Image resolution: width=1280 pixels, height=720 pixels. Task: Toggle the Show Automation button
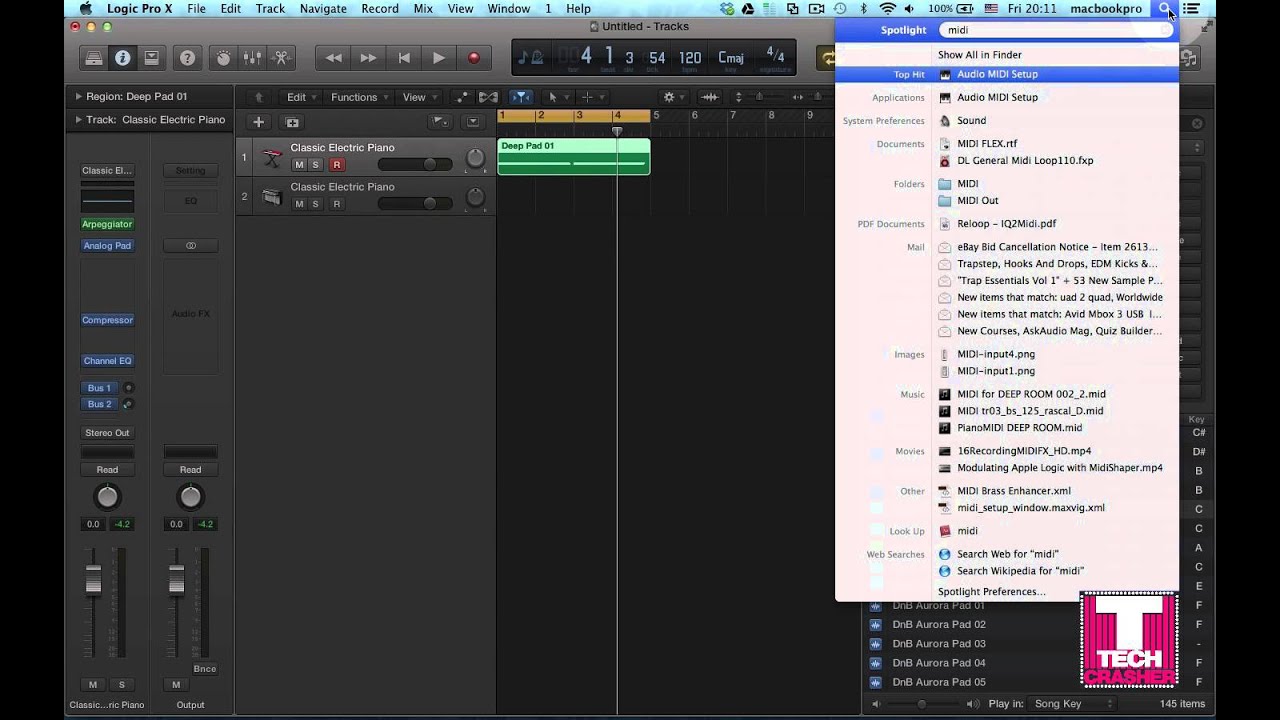[461, 97]
